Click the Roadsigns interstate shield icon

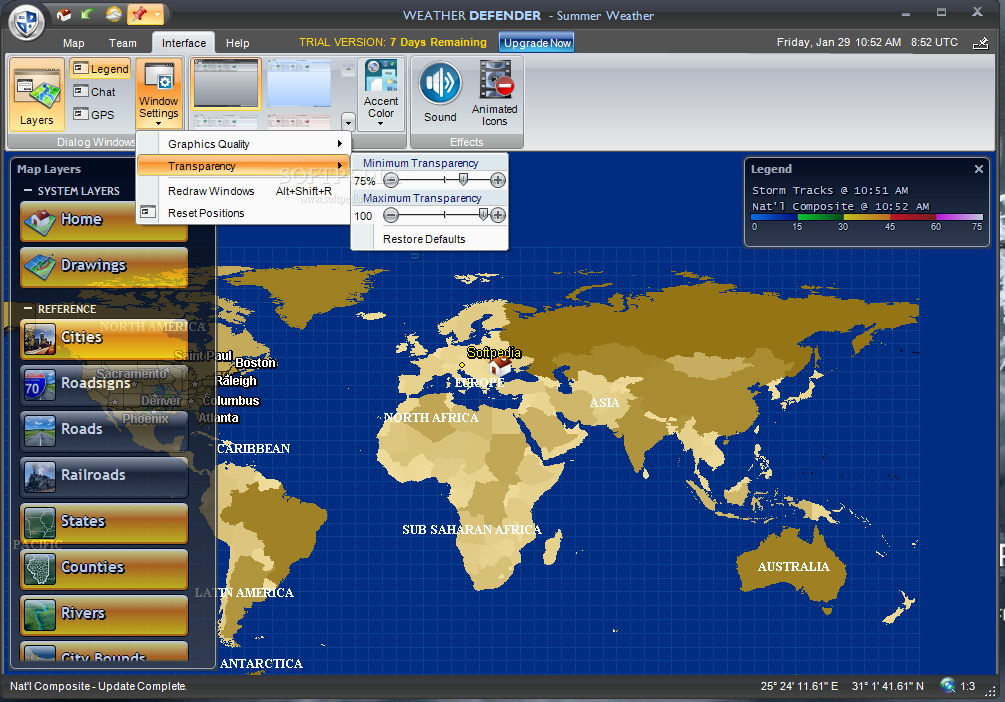tap(40, 385)
